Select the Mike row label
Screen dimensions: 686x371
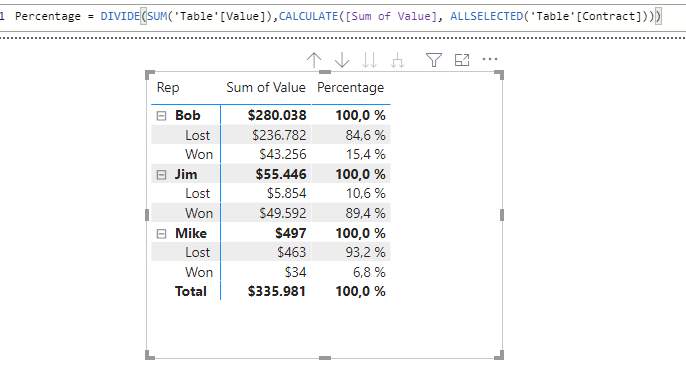191,233
